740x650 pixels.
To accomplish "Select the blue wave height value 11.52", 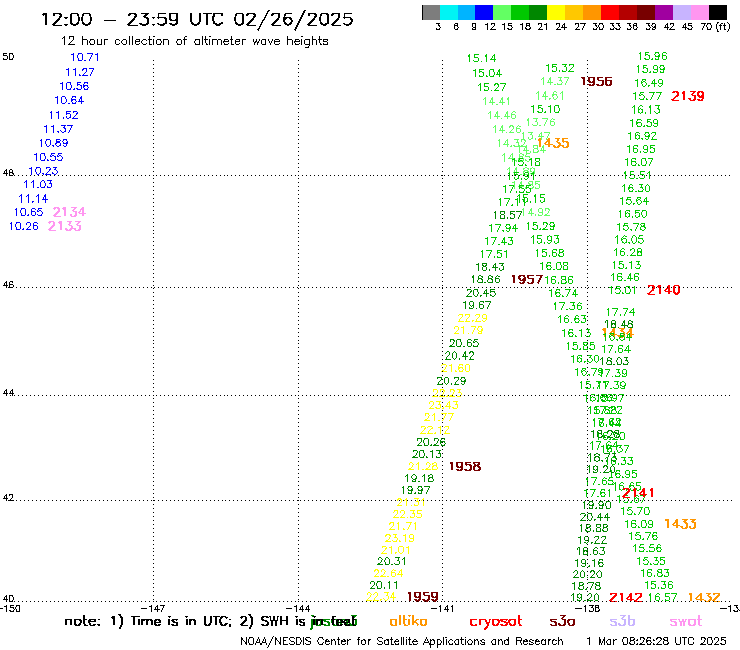I will (64, 115).
